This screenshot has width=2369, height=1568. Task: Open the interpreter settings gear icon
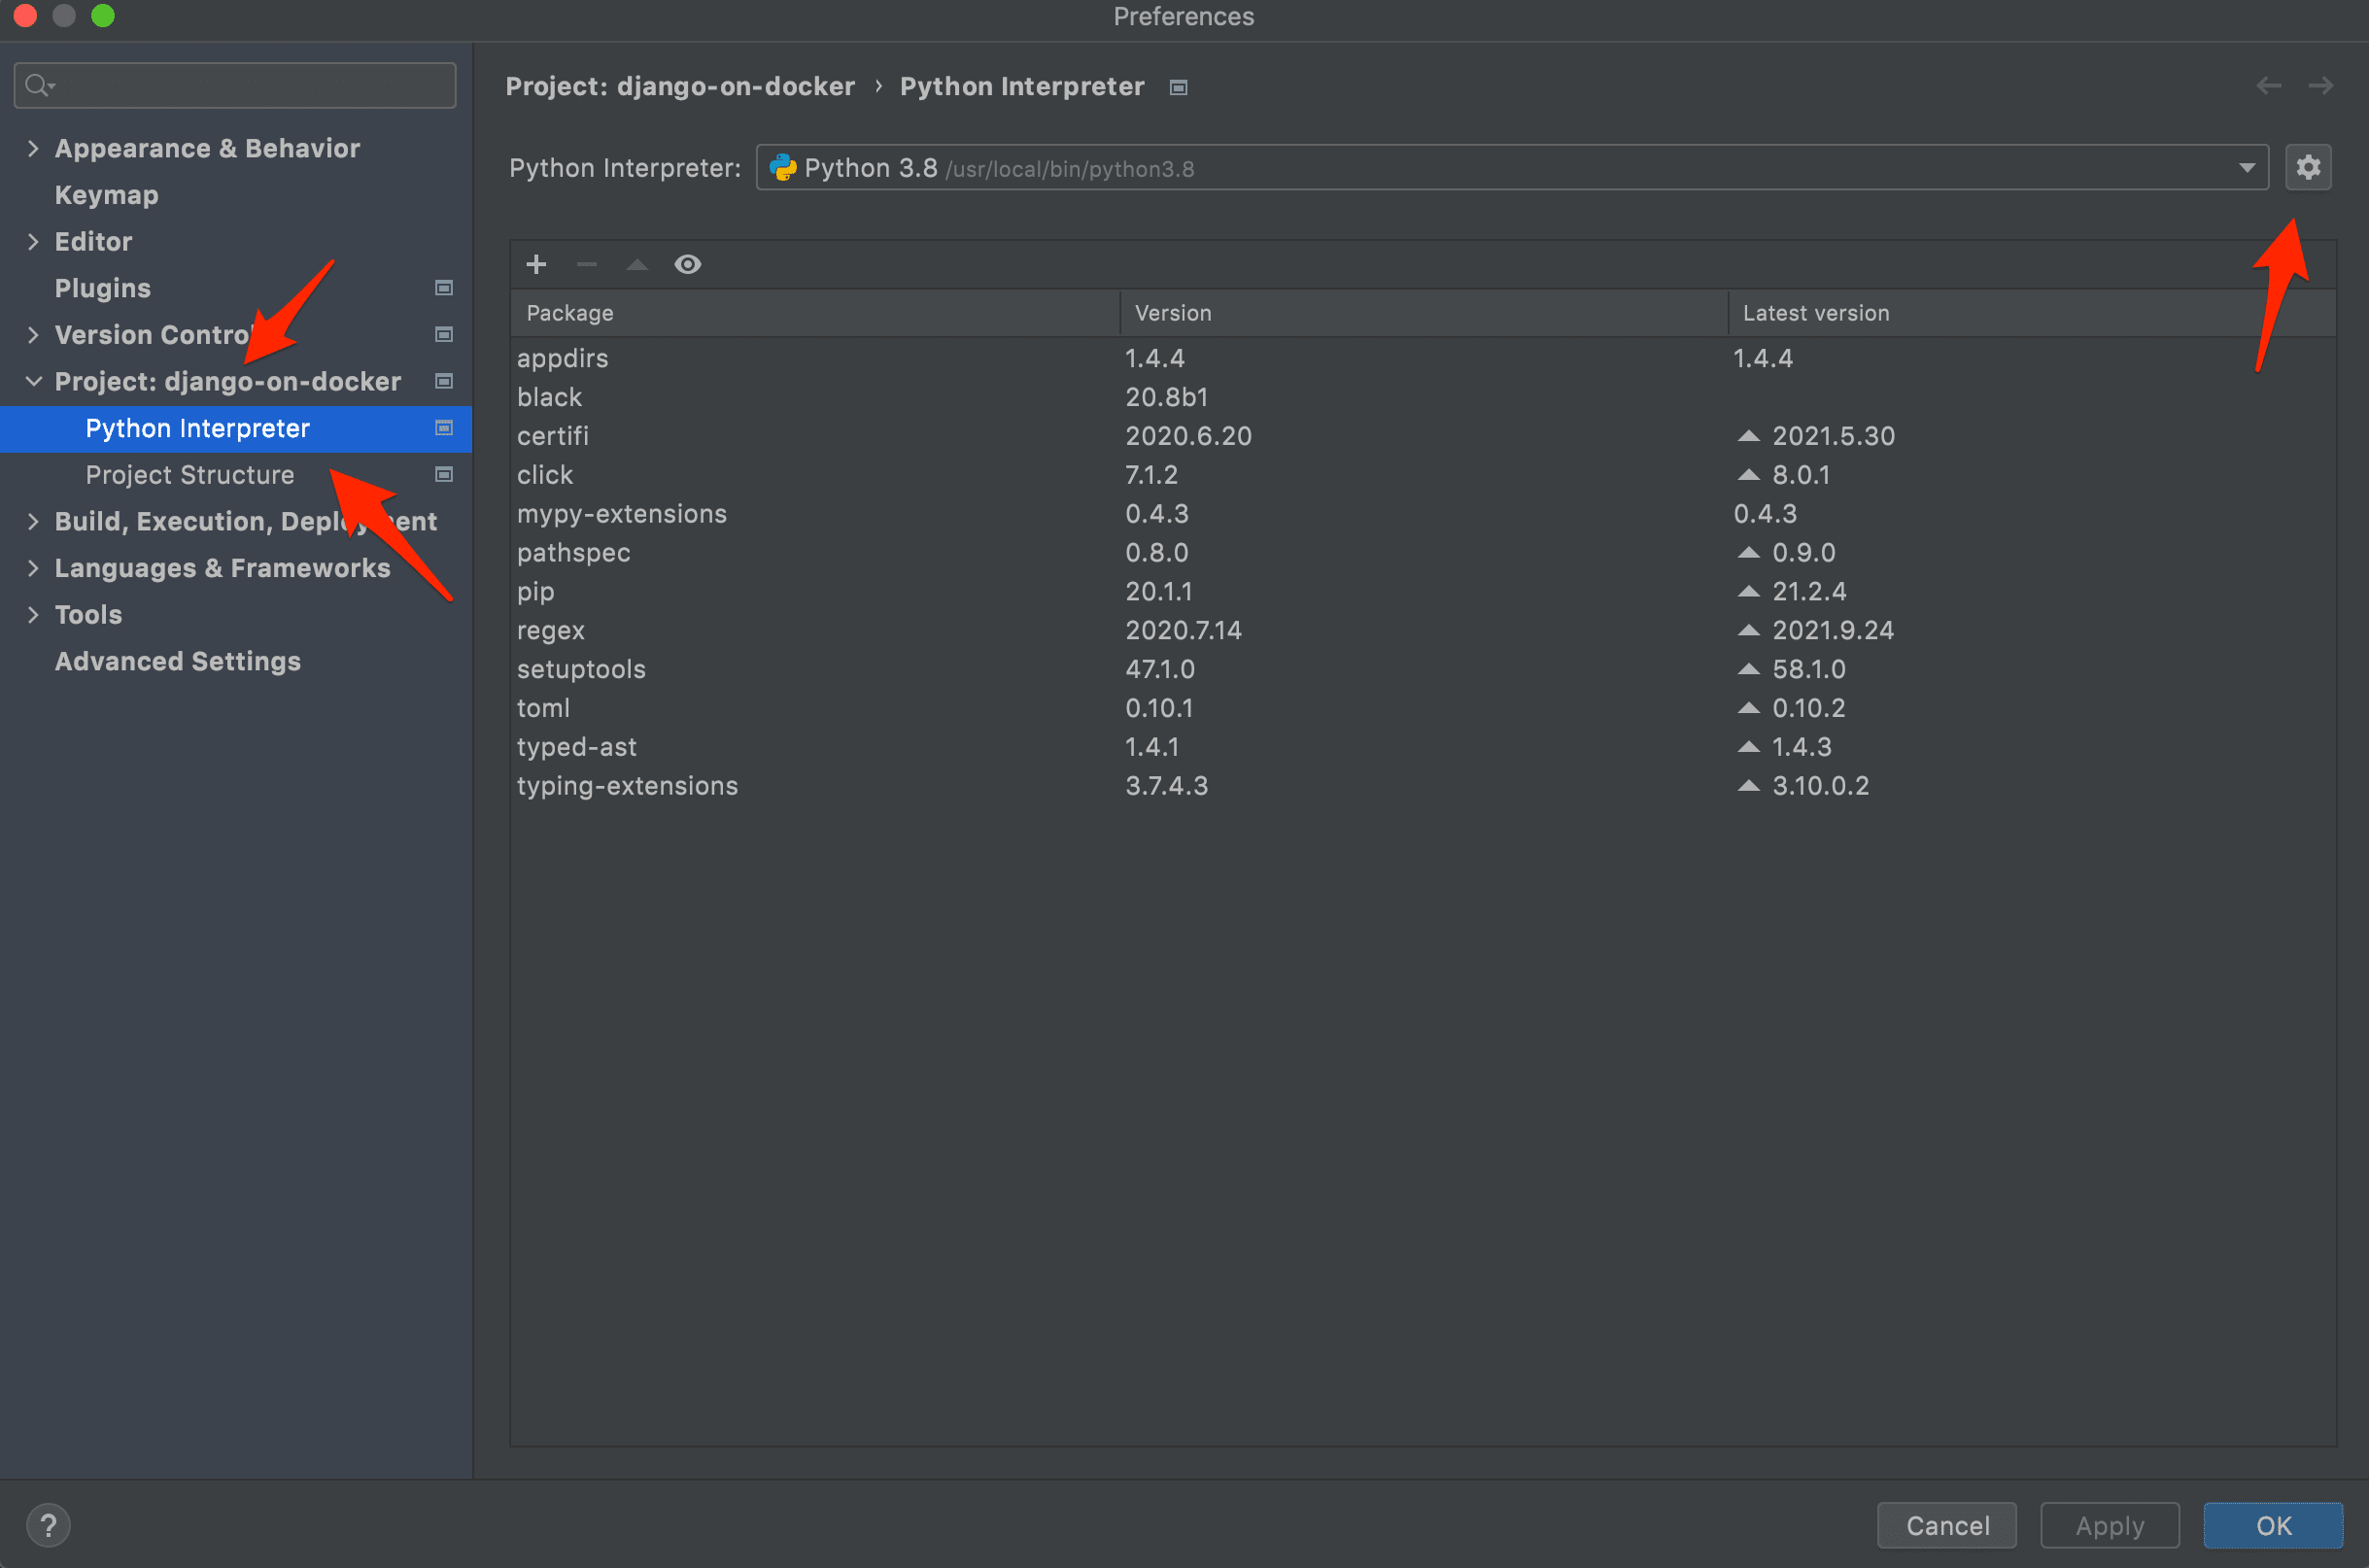(2308, 167)
